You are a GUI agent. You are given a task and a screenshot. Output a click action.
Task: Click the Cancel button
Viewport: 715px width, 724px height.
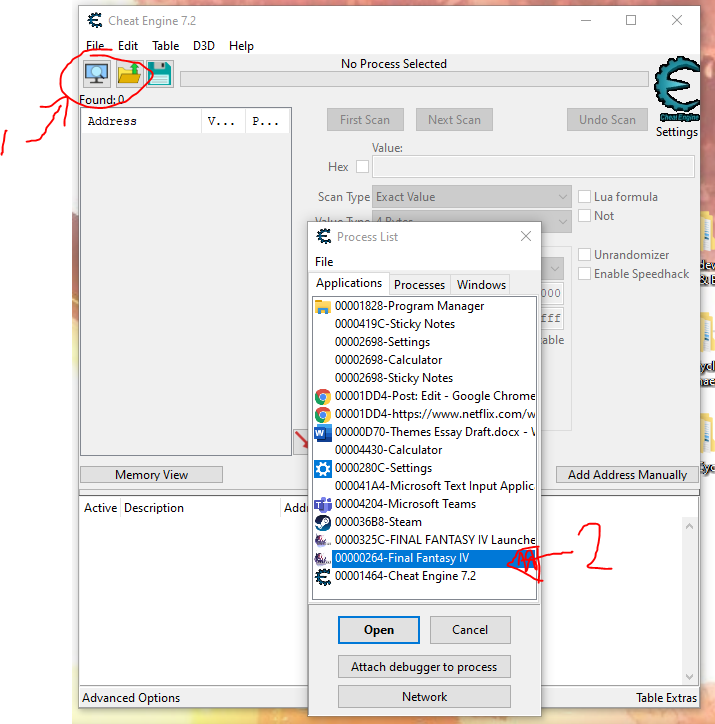click(470, 630)
